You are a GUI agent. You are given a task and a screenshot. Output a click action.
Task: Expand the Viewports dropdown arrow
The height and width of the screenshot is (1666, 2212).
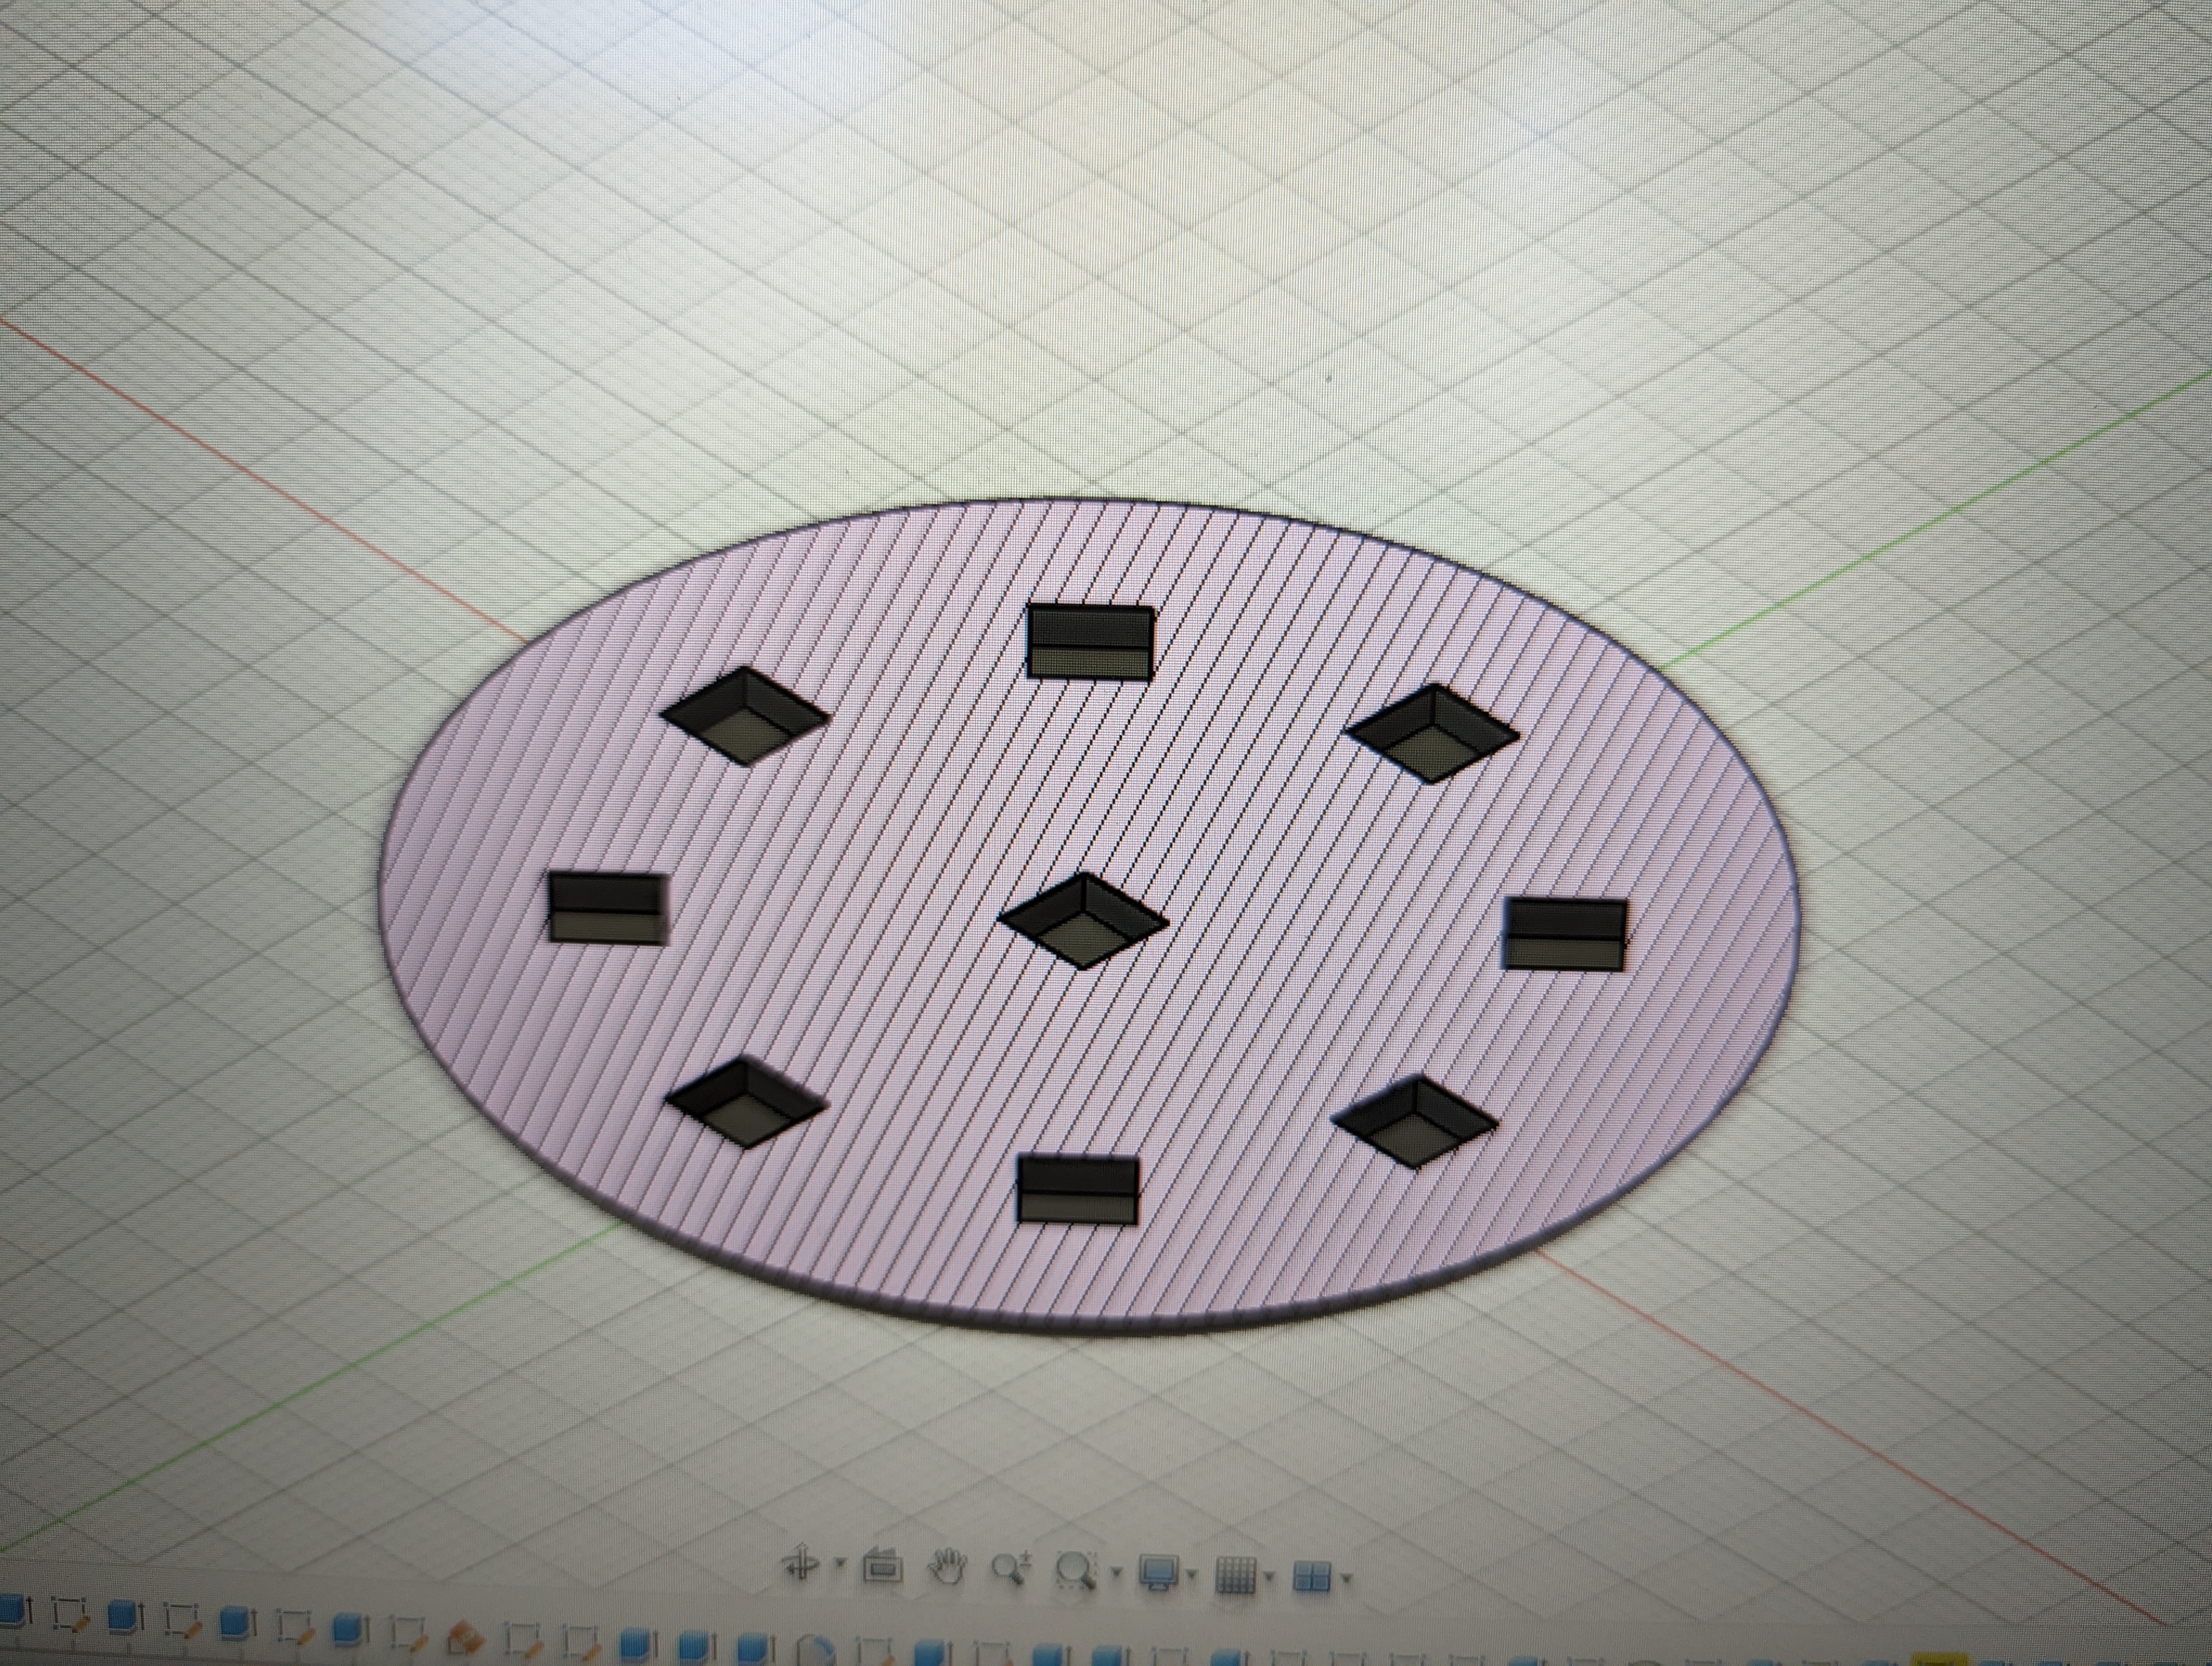click(x=1346, y=1580)
